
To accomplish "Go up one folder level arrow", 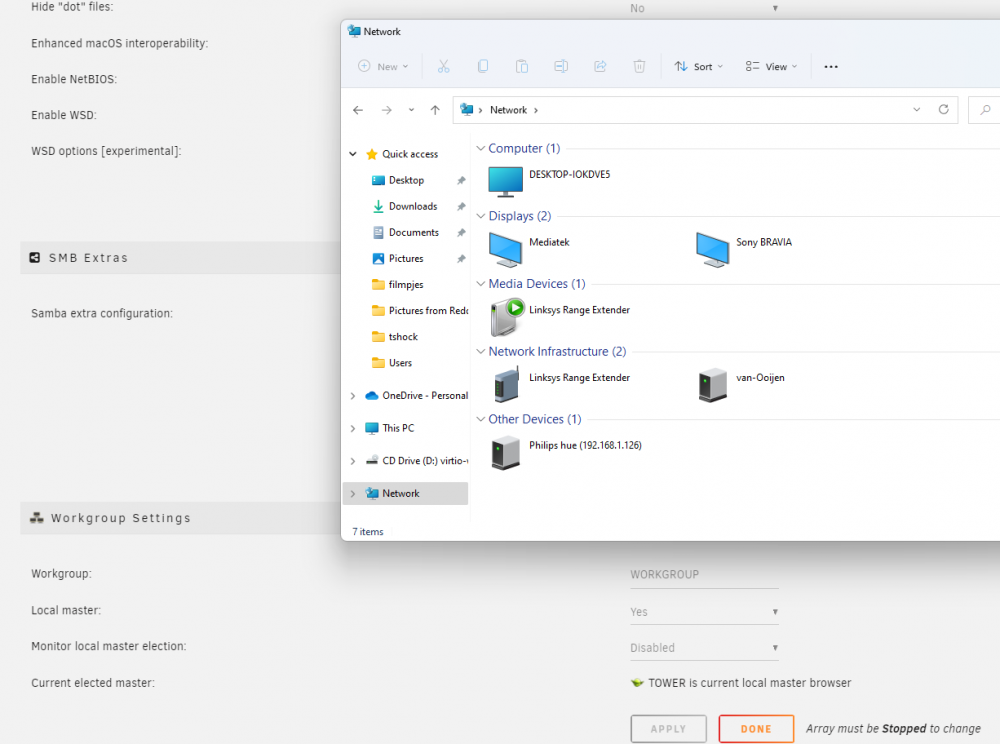I will tap(435, 110).
